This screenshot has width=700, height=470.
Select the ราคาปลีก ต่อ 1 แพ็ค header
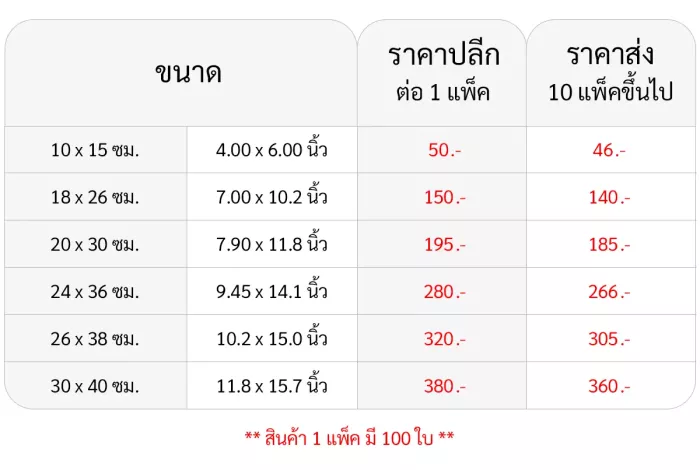443,73
